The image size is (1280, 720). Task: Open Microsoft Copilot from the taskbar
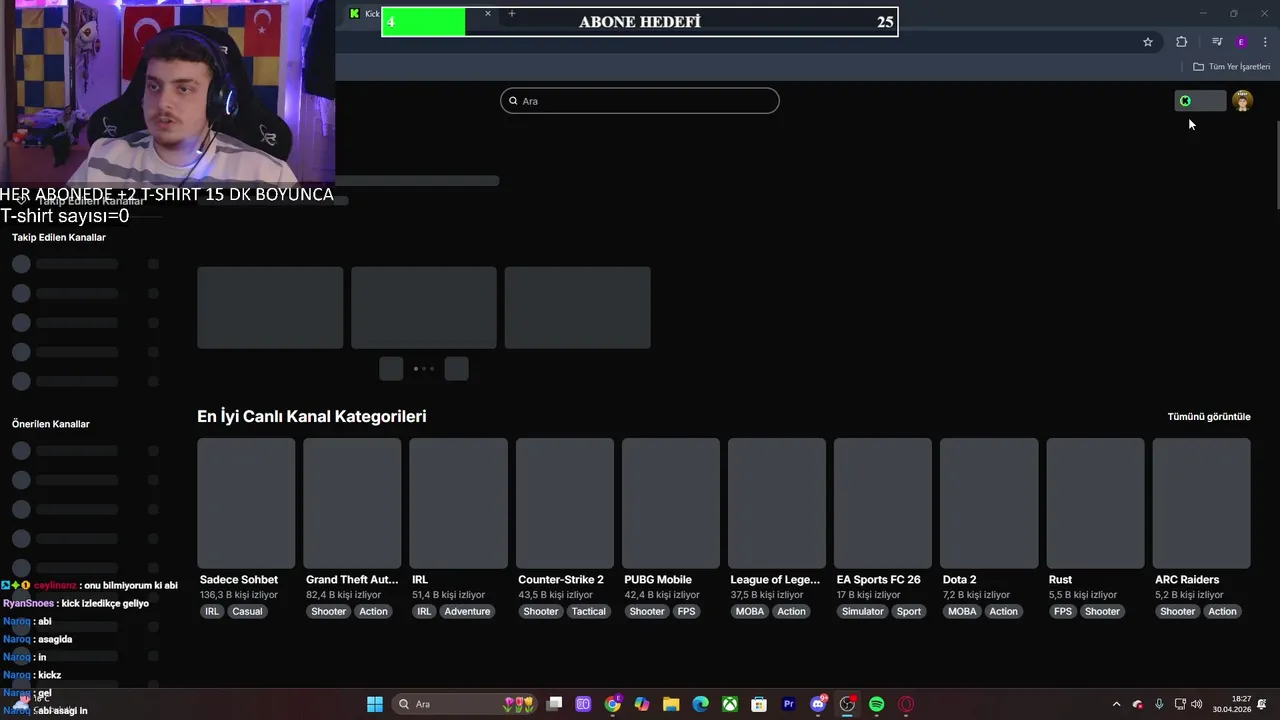pyautogui.click(x=642, y=705)
